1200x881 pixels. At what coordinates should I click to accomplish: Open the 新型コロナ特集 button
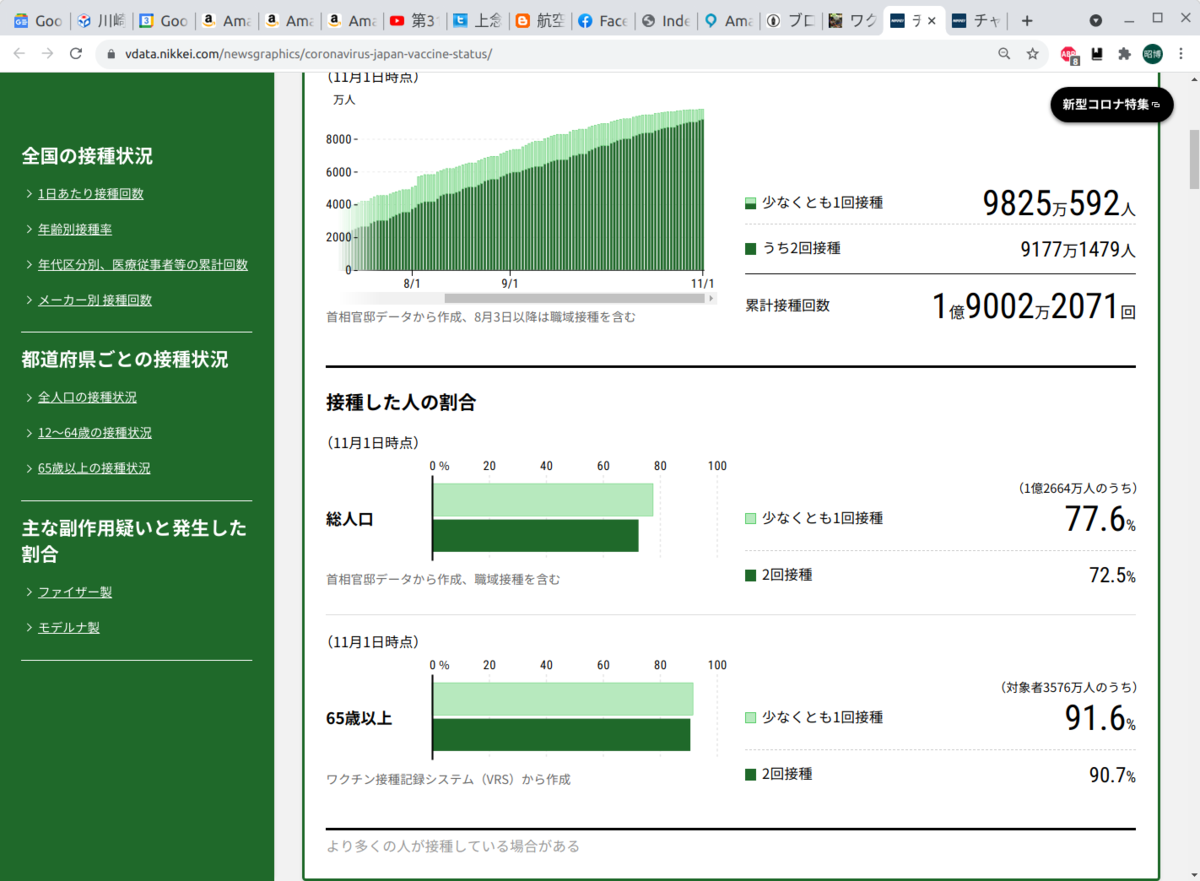1110,103
